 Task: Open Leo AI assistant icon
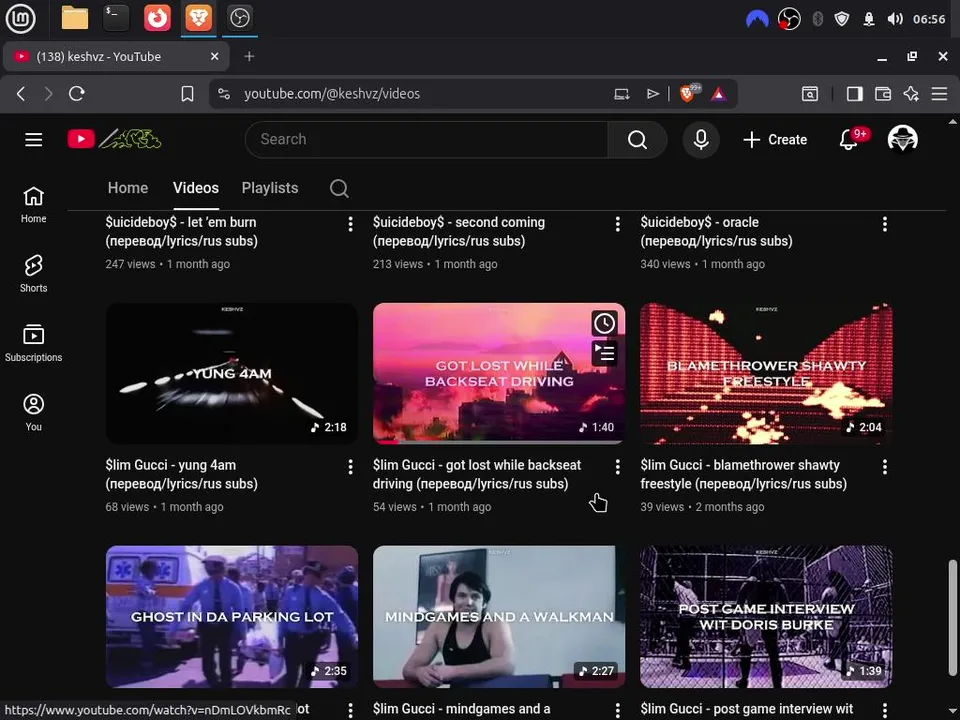[x=911, y=94]
